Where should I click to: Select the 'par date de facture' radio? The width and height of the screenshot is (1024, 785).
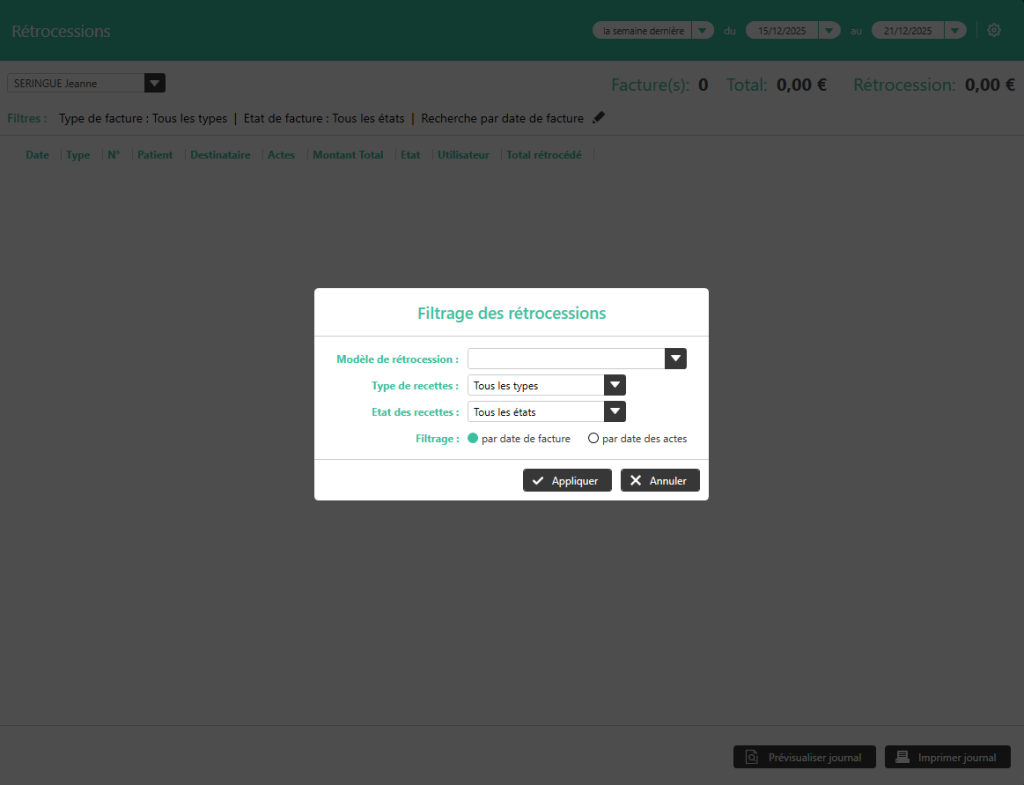(473, 438)
